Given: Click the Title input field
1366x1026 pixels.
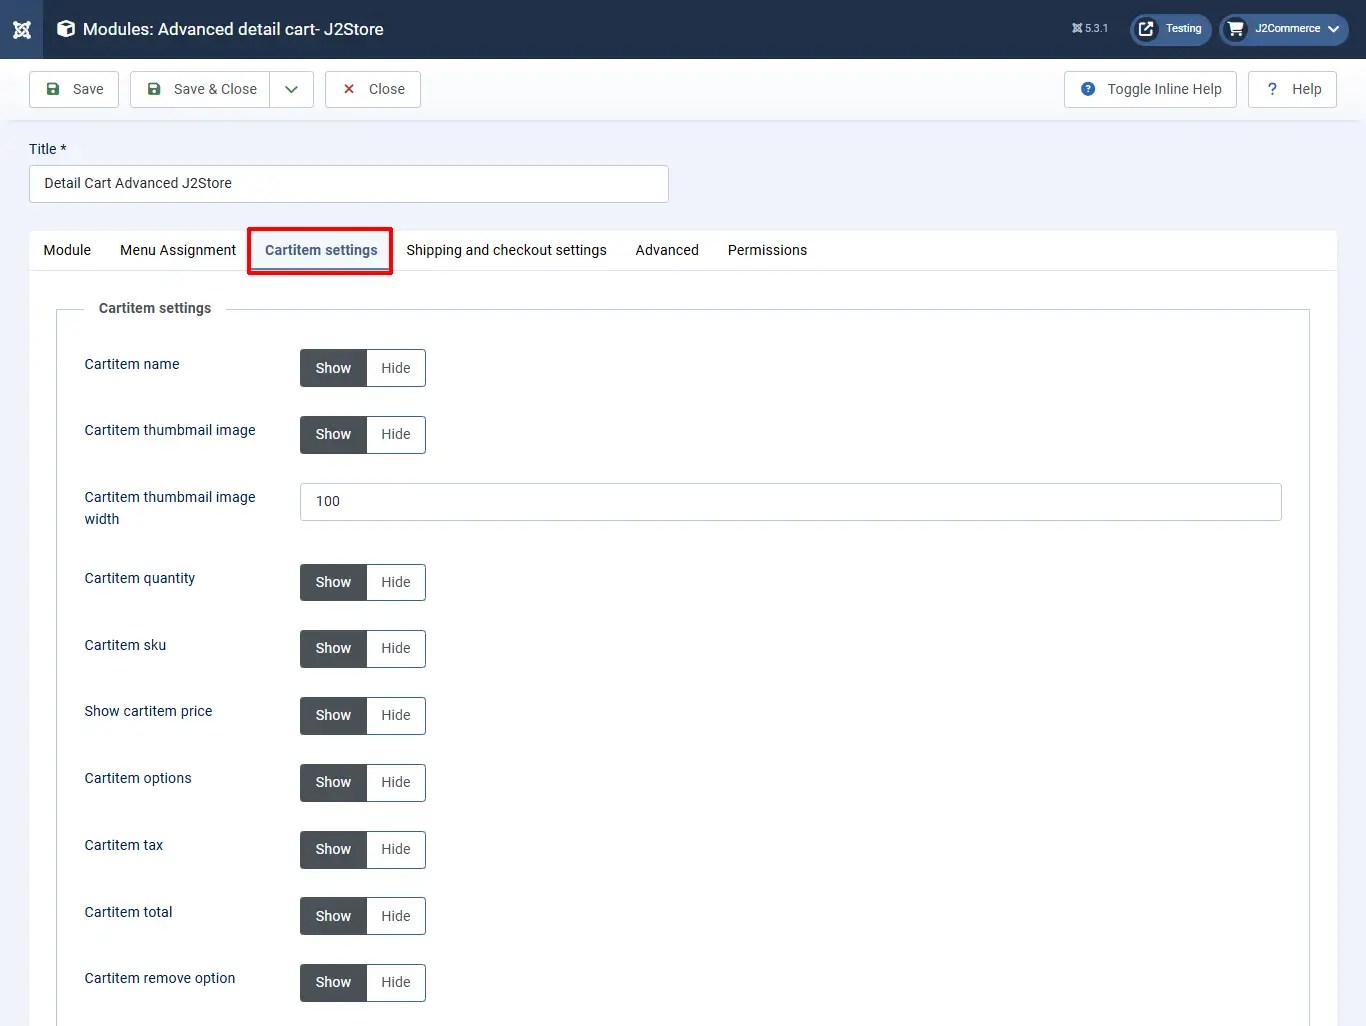Looking at the screenshot, I should (x=349, y=184).
